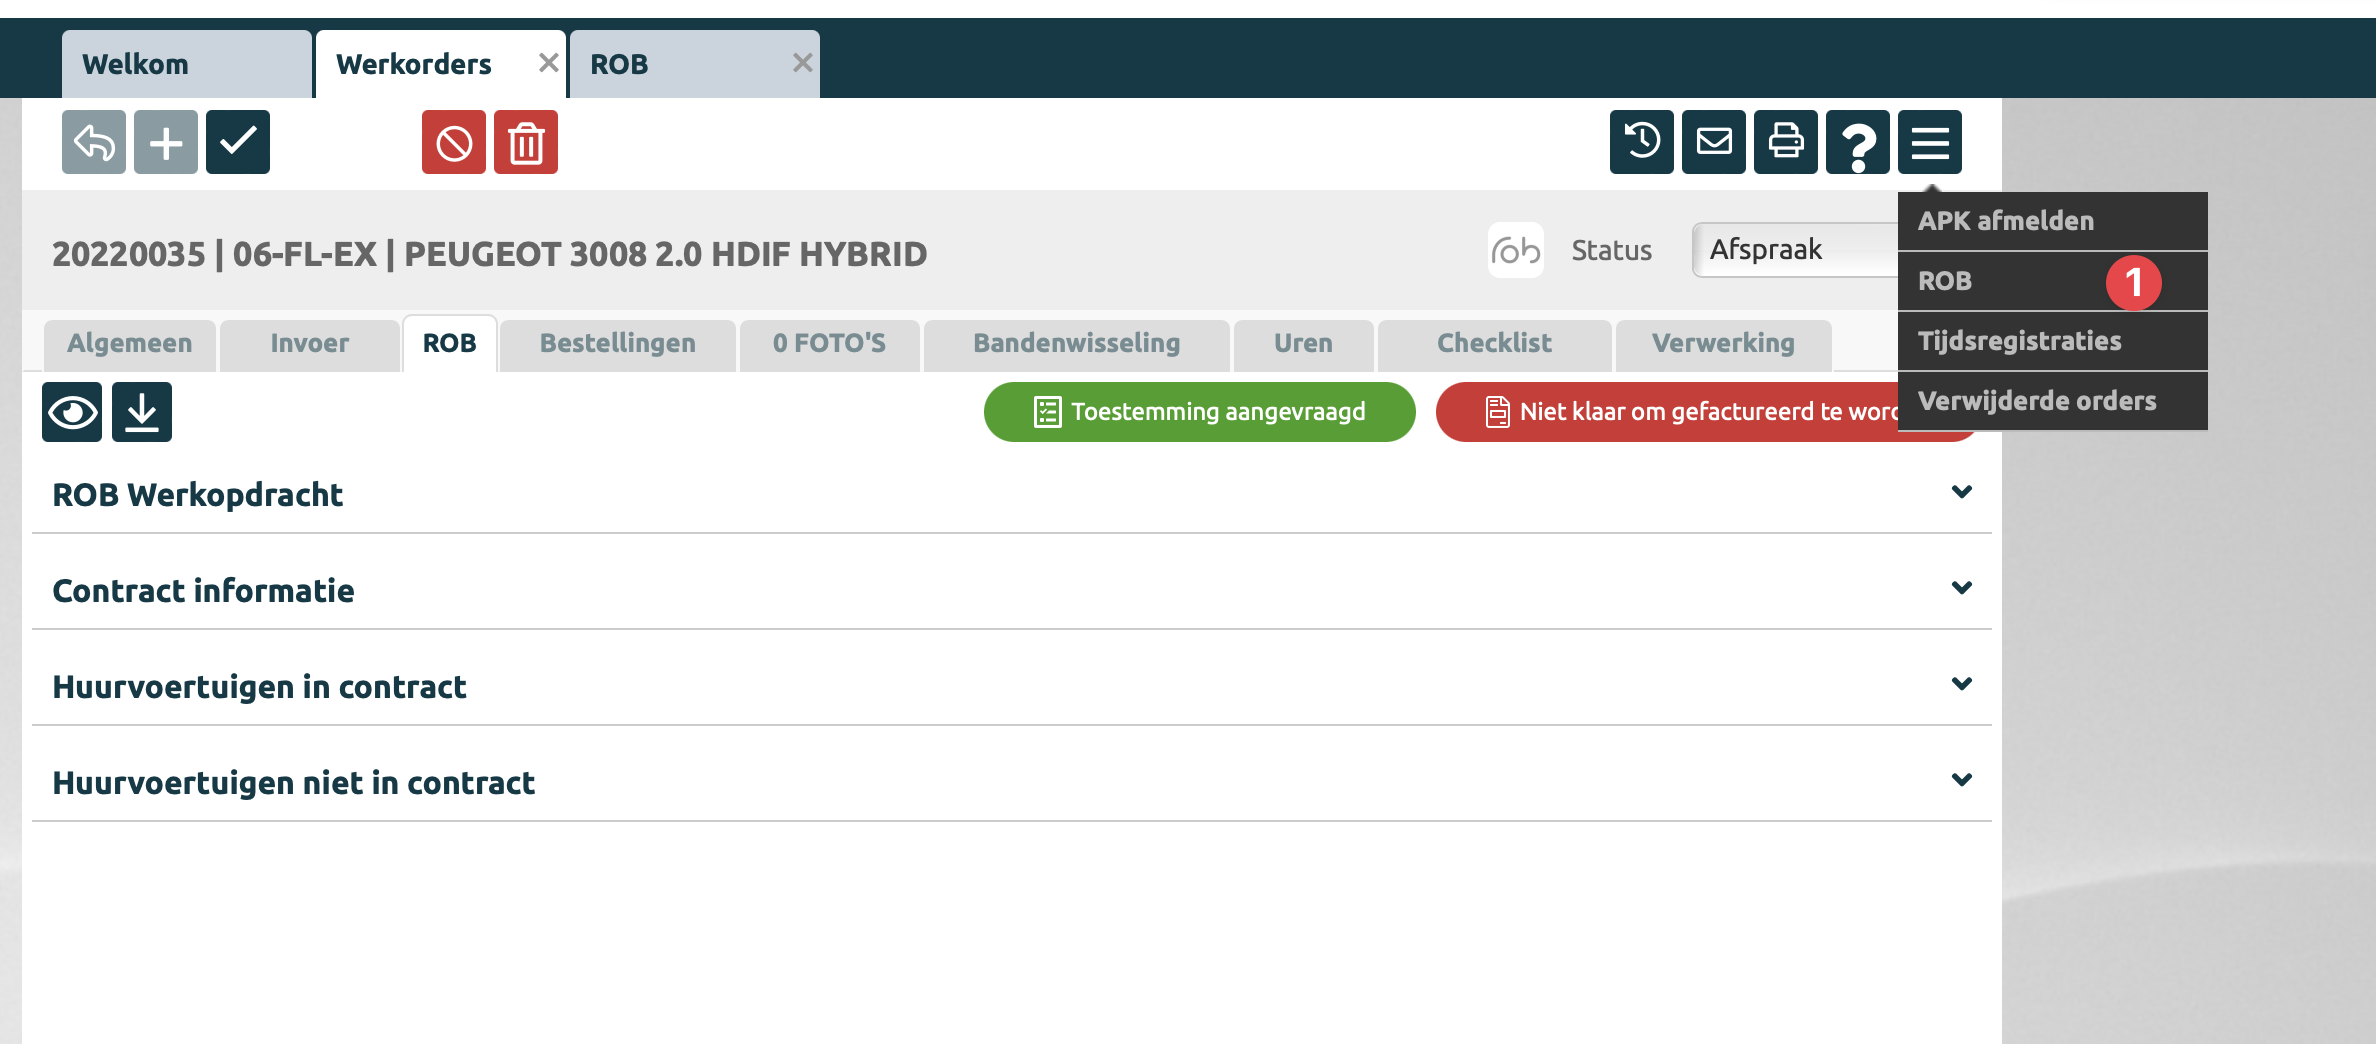The height and width of the screenshot is (1044, 2376).
Task: Toggle the hamburger menu icon
Action: tap(1930, 142)
